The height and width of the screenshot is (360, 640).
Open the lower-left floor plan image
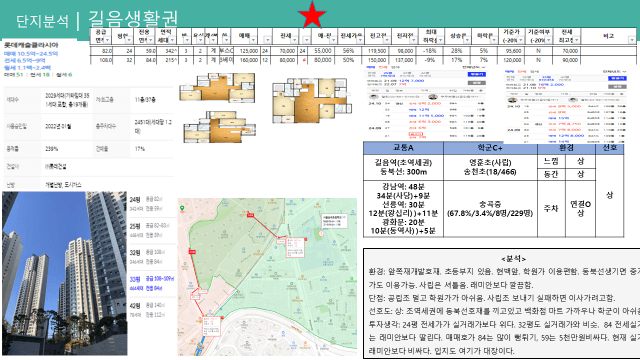point(220,127)
